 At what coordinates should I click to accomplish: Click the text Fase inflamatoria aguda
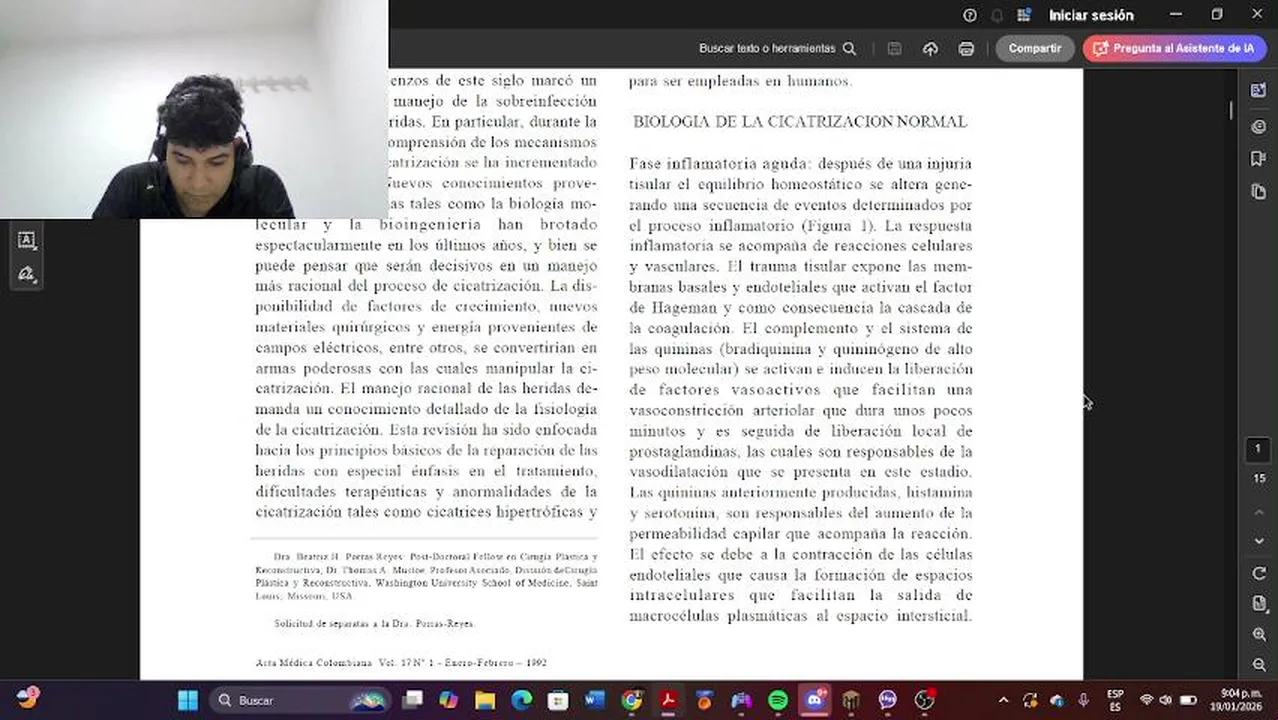click(x=720, y=163)
